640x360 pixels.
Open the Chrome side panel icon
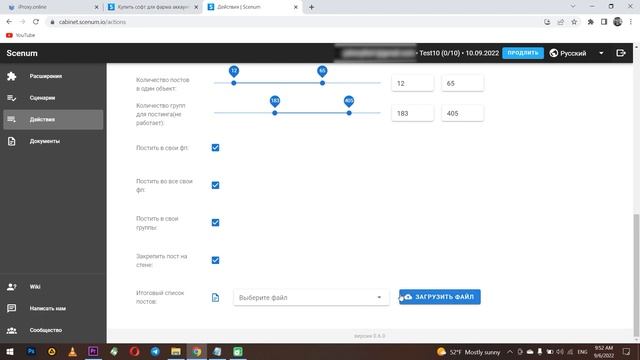point(604,22)
